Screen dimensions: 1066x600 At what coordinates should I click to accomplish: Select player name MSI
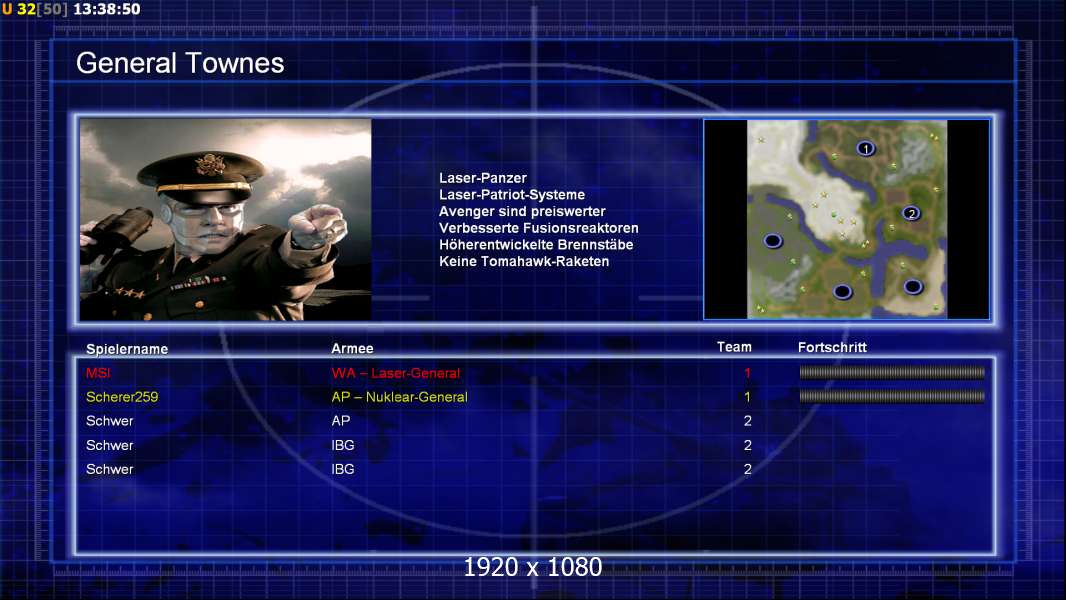pyautogui.click(x=98, y=373)
